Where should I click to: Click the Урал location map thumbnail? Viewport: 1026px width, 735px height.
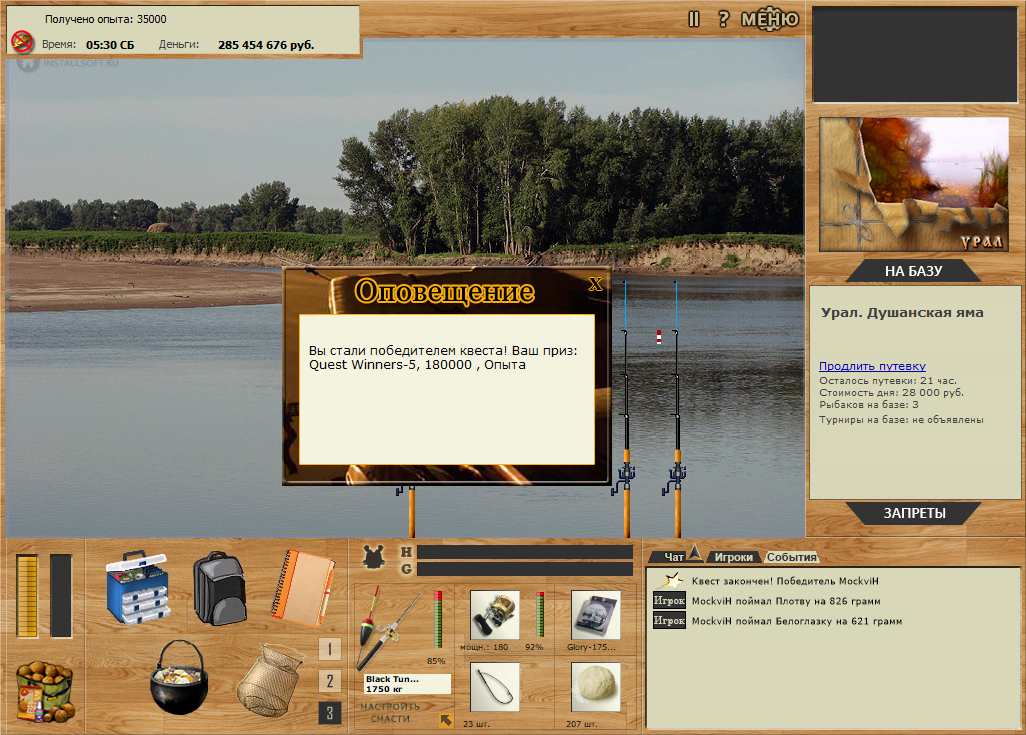point(913,185)
